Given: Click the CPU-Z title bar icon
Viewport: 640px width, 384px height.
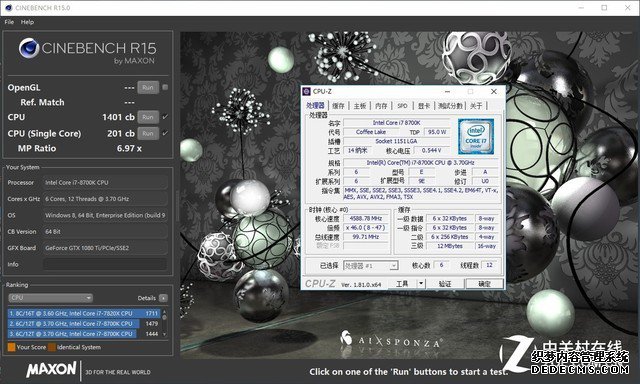Looking at the screenshot, I should point(307,91).
